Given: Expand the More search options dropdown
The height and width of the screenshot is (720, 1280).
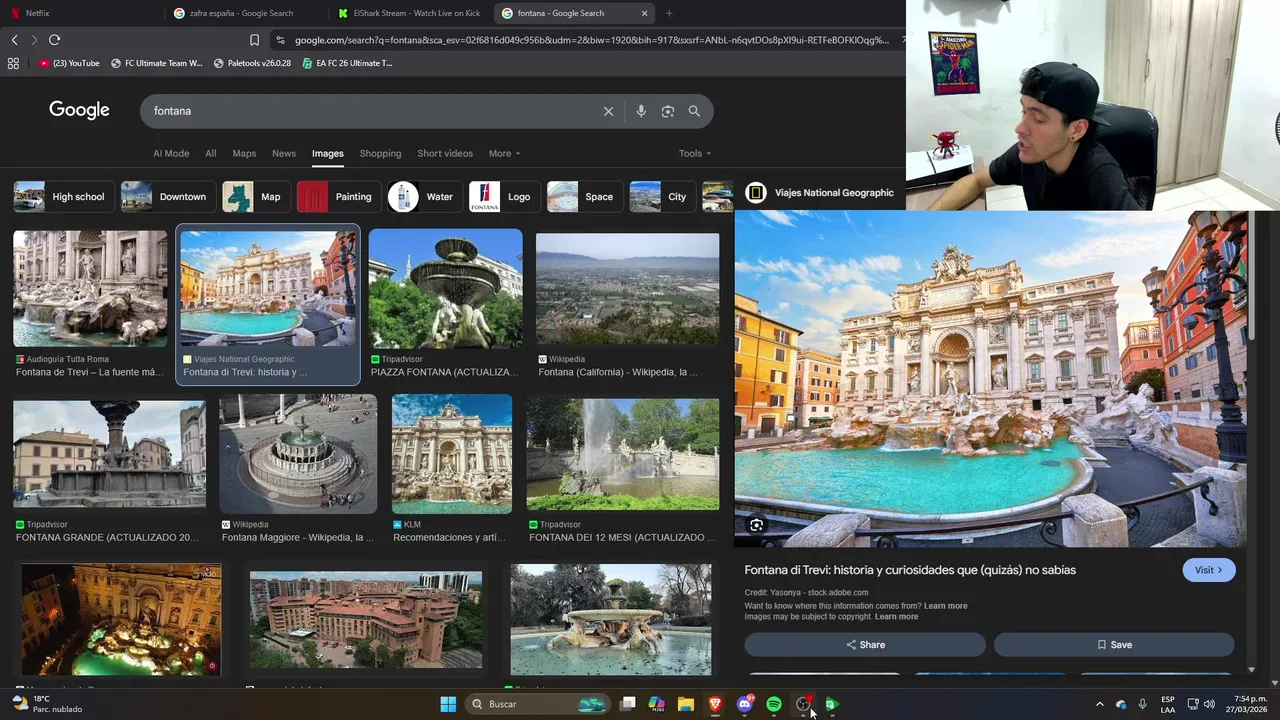Looking at the screenshot, I should [x=504, y=153].
